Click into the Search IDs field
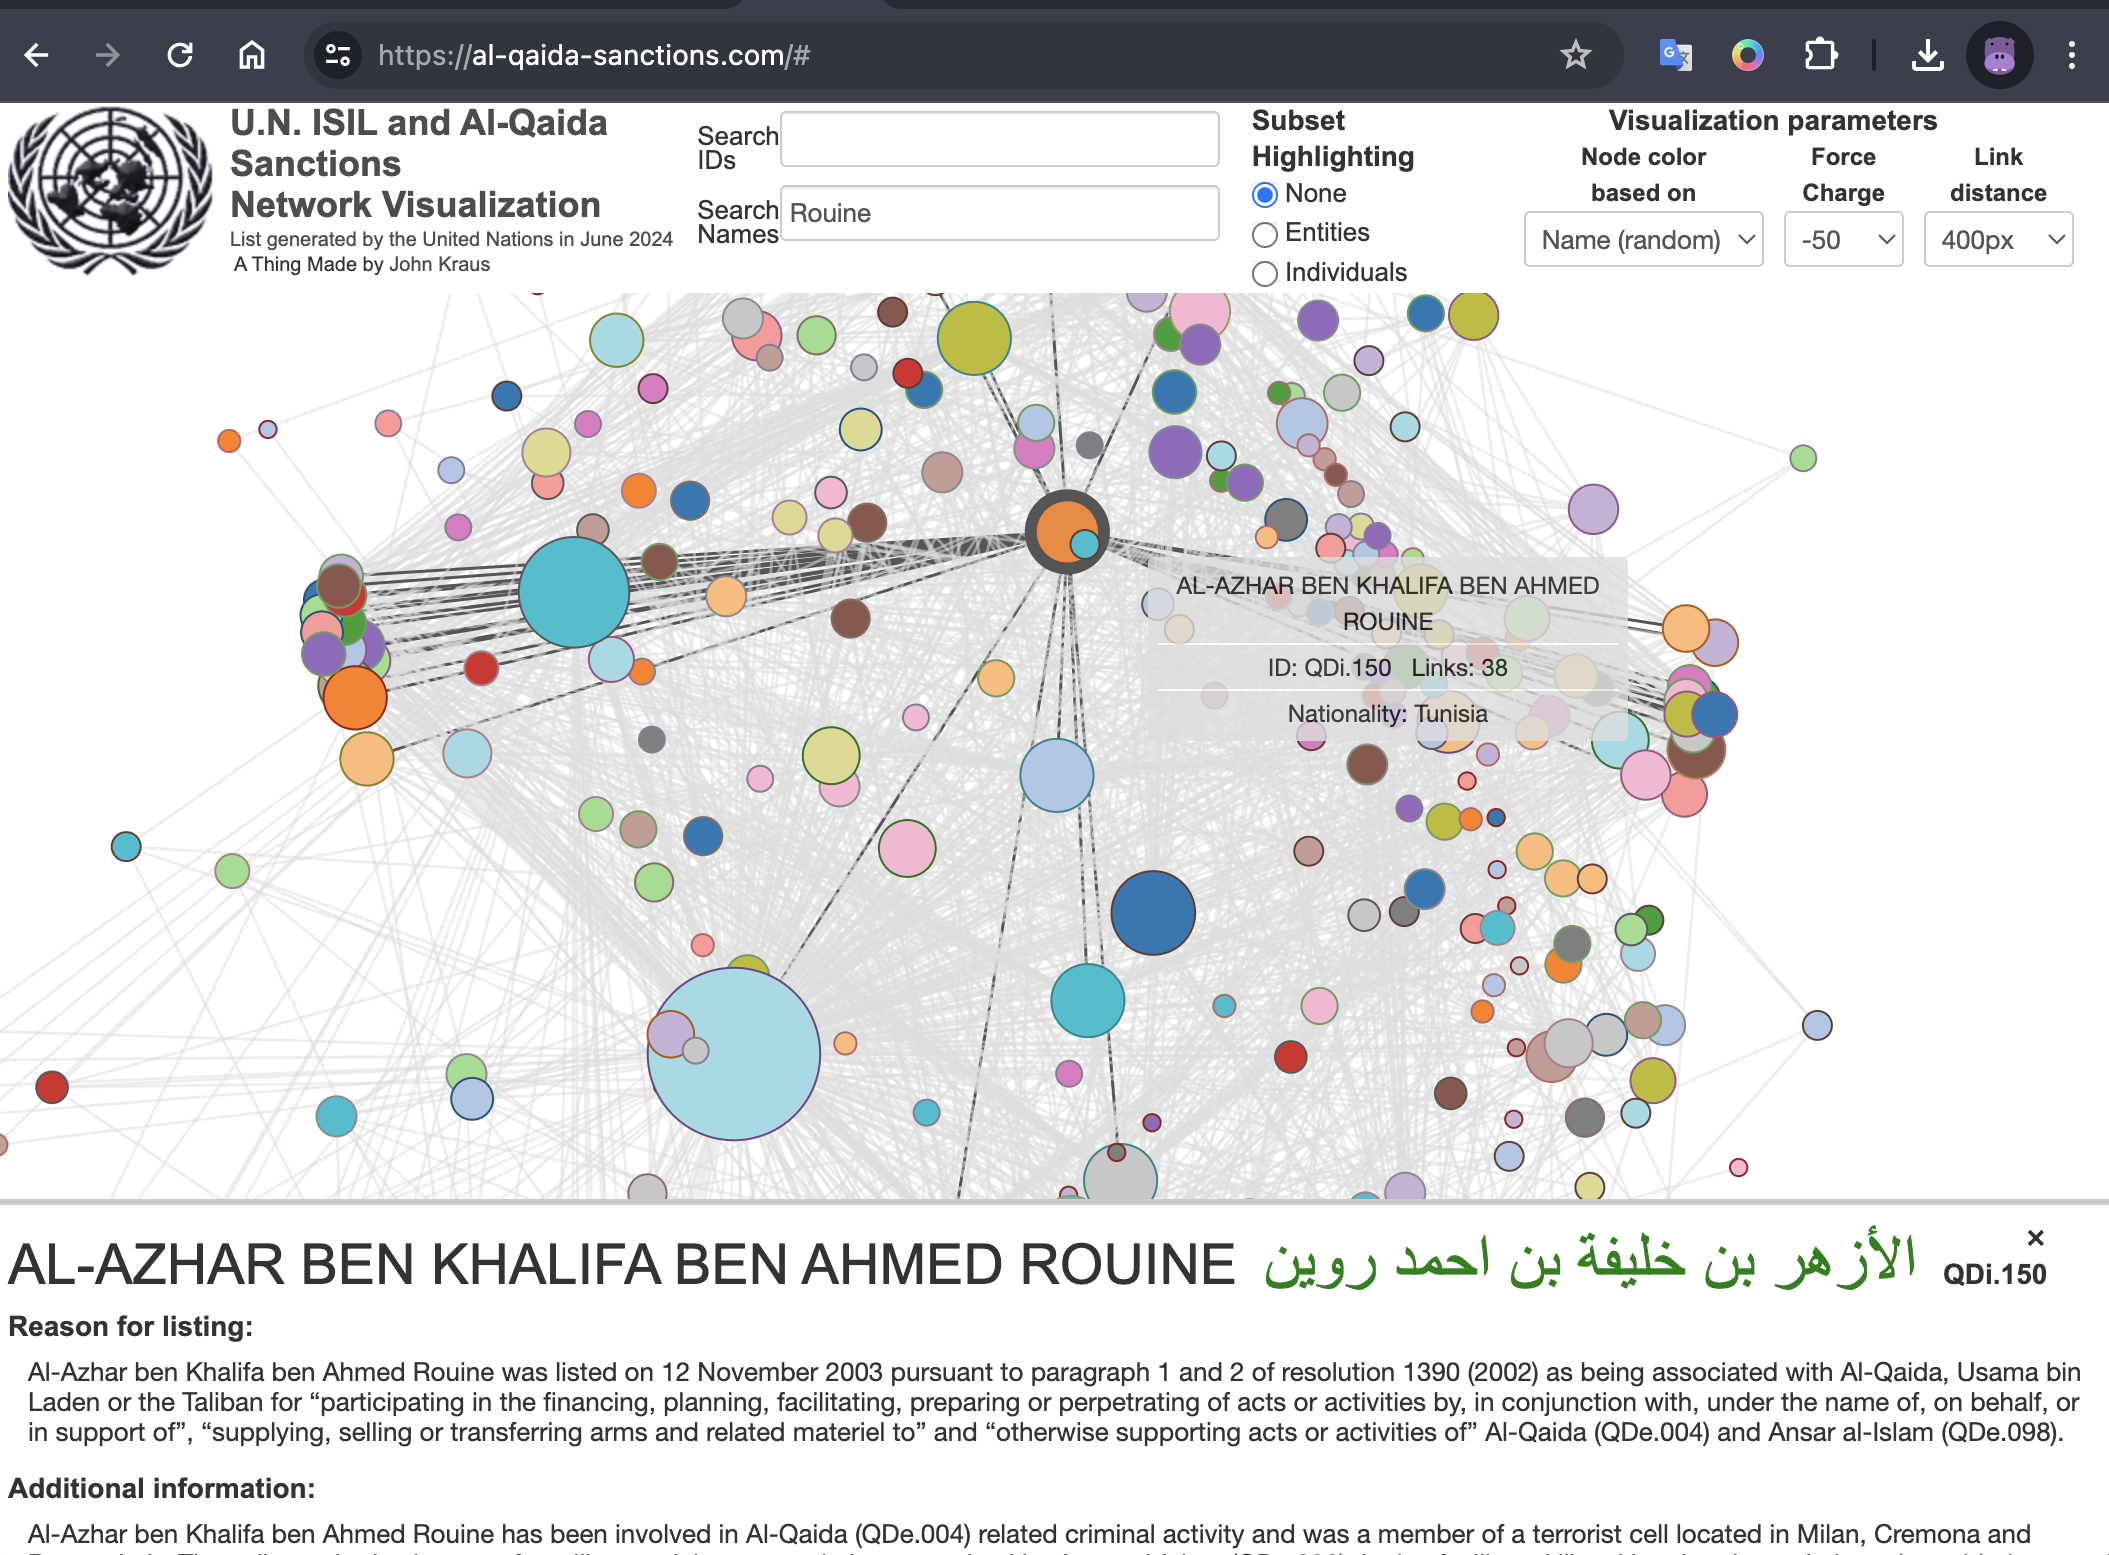 pyautogui.click(x=998, y=139)
